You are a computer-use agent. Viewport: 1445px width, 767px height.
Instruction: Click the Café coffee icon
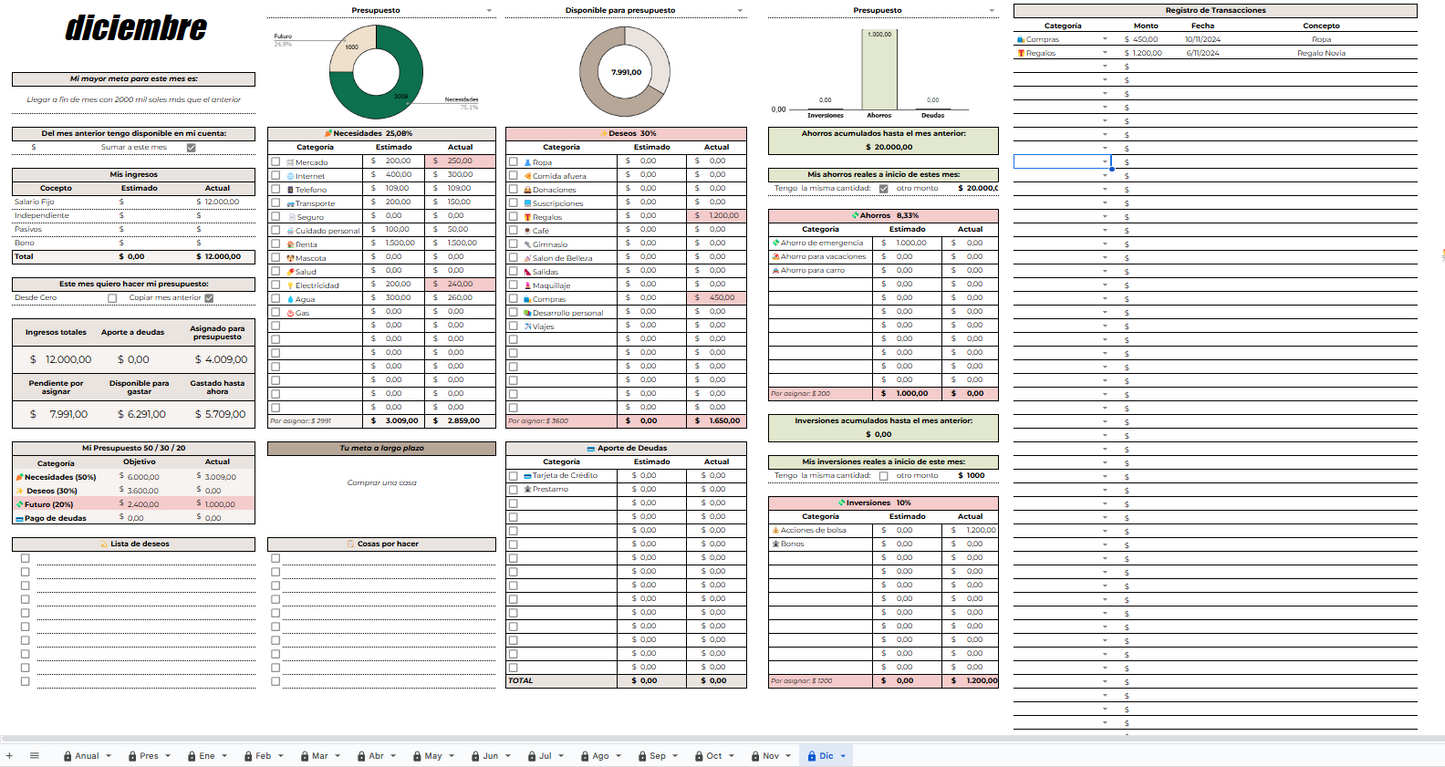tap(527, 230)
